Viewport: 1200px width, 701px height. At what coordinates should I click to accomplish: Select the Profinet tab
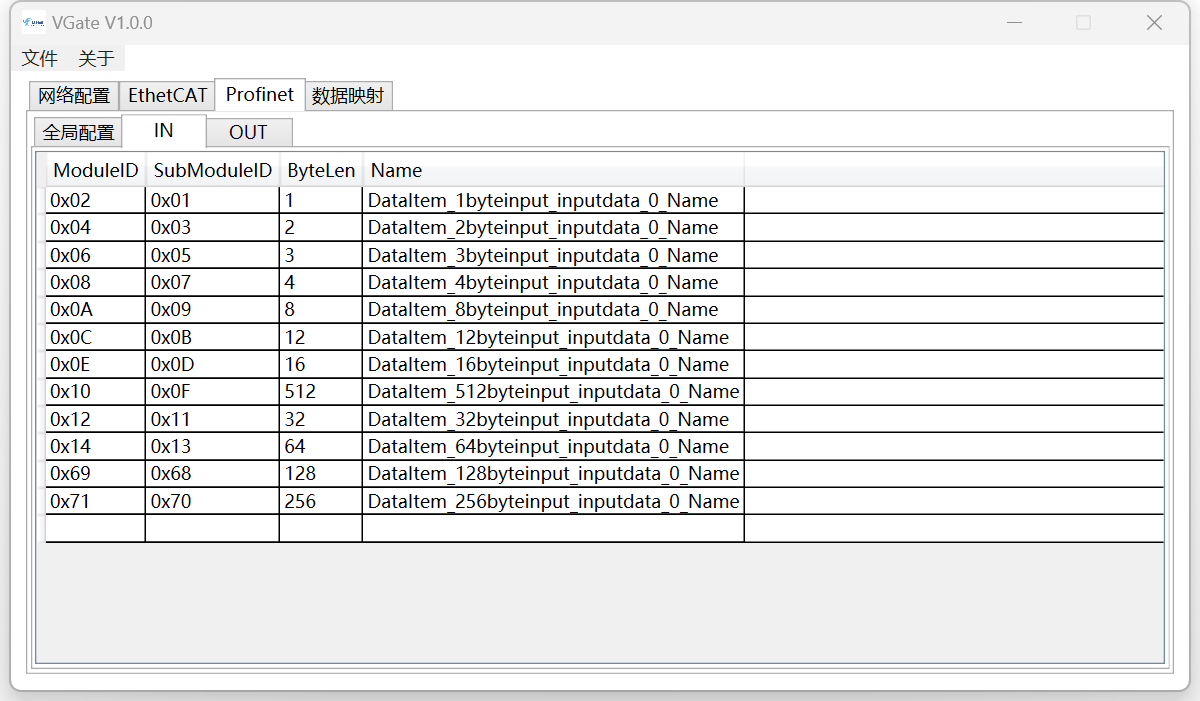click(x=260, y=94)
